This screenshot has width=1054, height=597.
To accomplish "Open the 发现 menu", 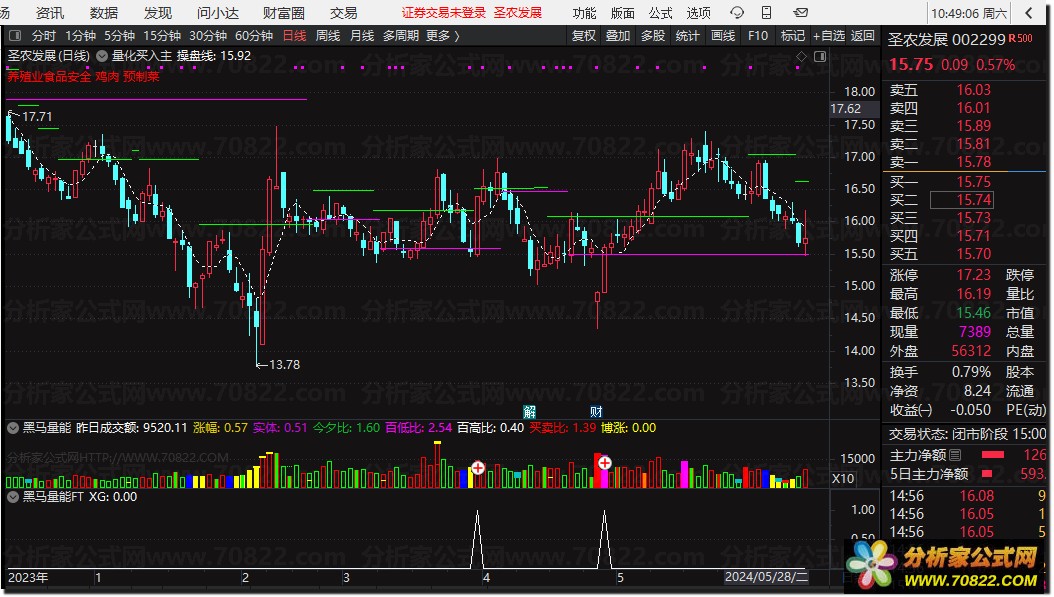I will click(158, 13).
